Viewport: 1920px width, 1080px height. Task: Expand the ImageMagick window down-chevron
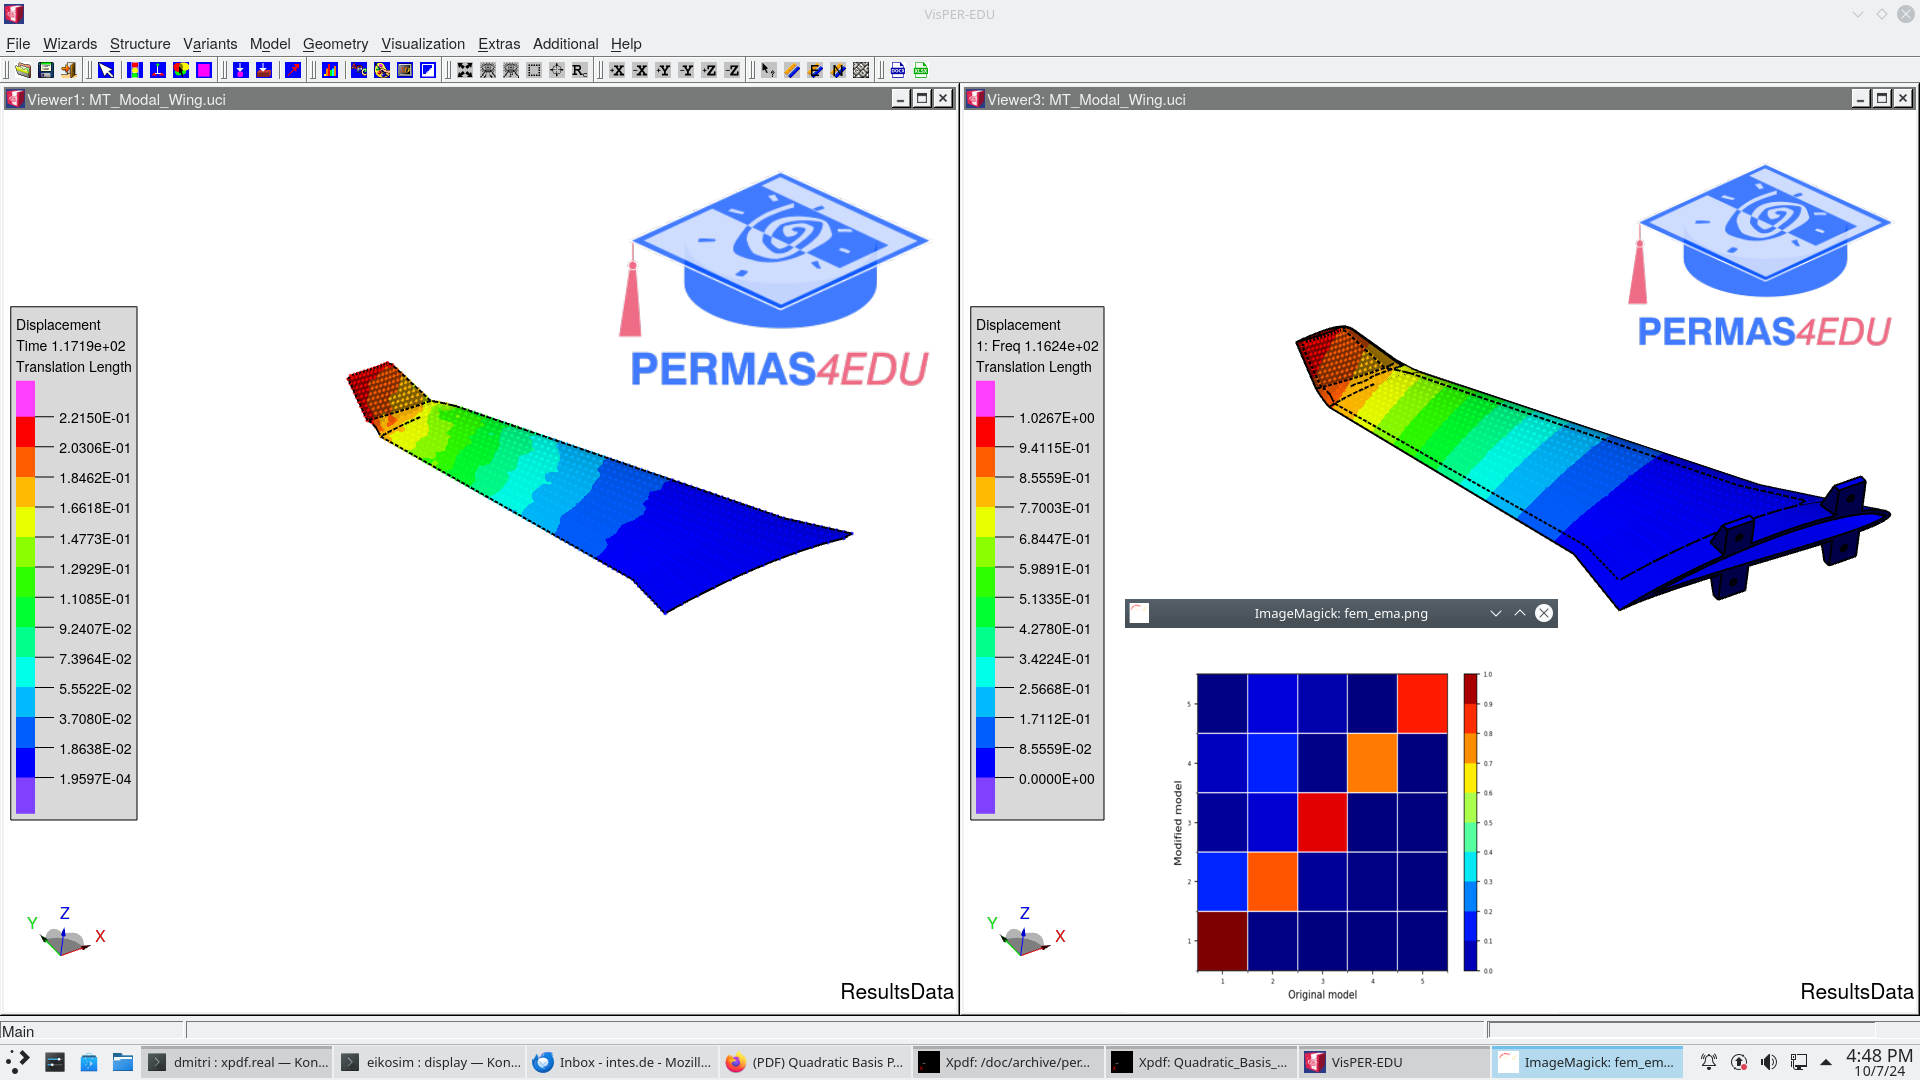[x=1496, y=613]
